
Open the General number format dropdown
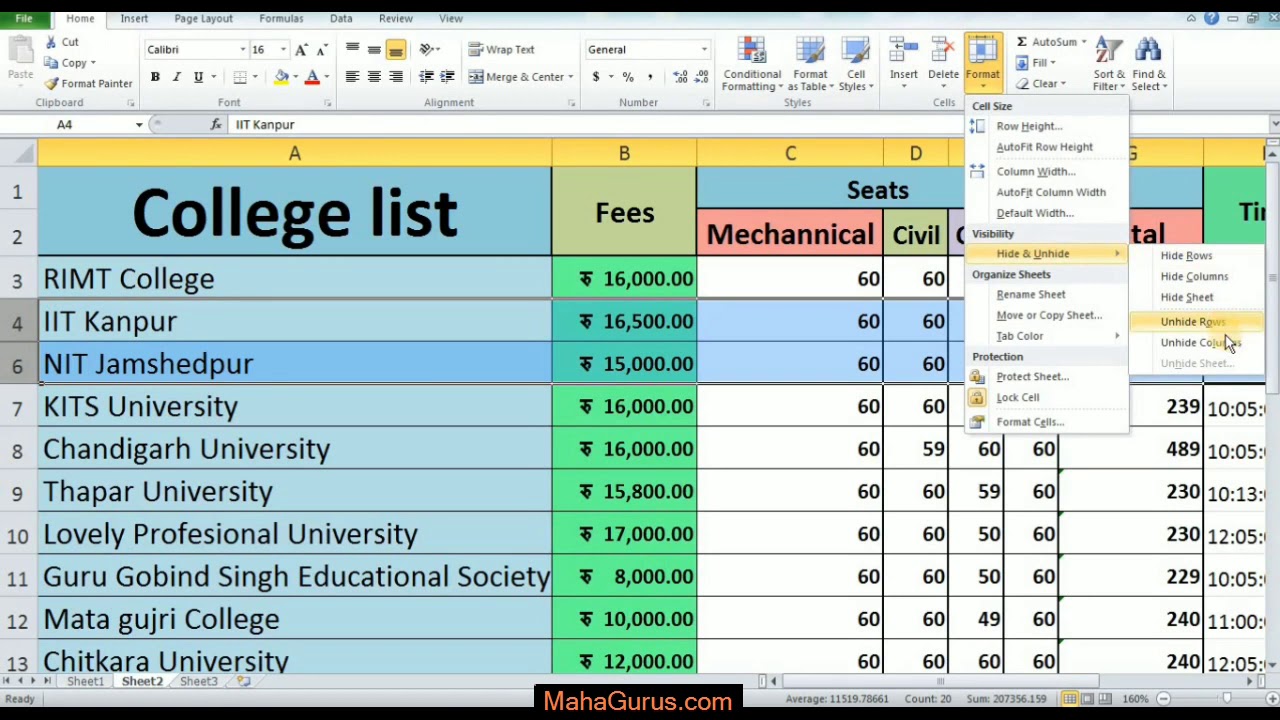pos(704,50)
